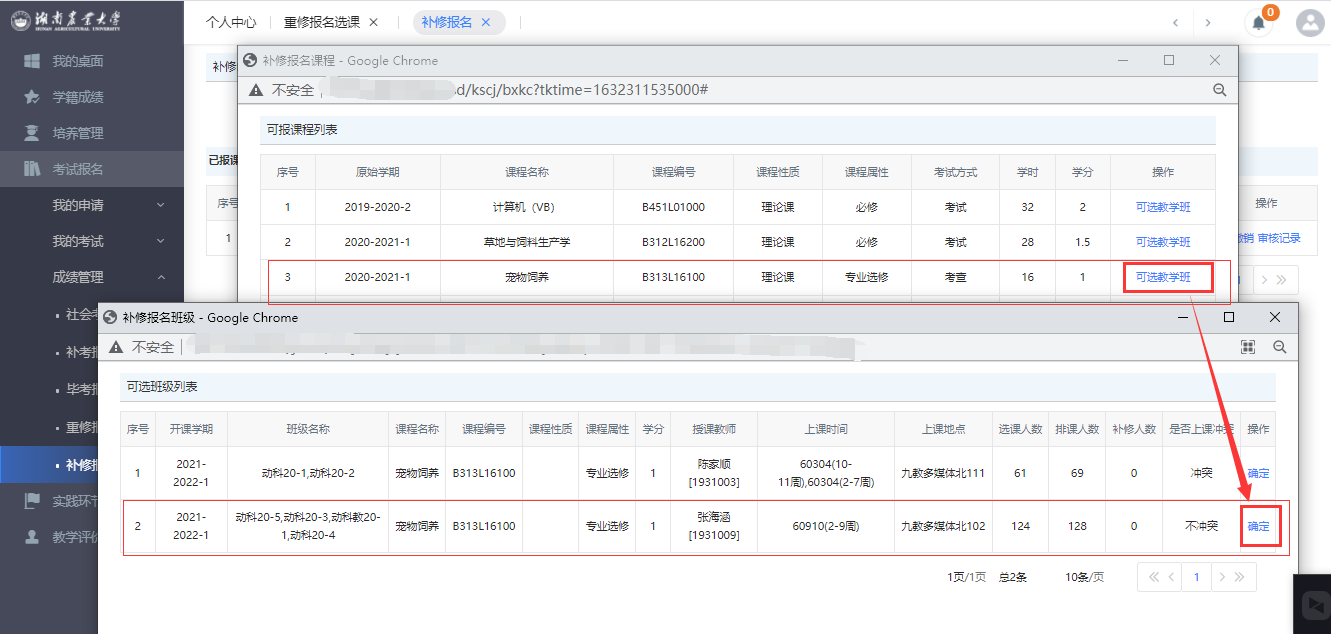Switch to the 重修报名选课 tab
The height and width of the screenshot is (634, 1331).
(x=321, y=22)
